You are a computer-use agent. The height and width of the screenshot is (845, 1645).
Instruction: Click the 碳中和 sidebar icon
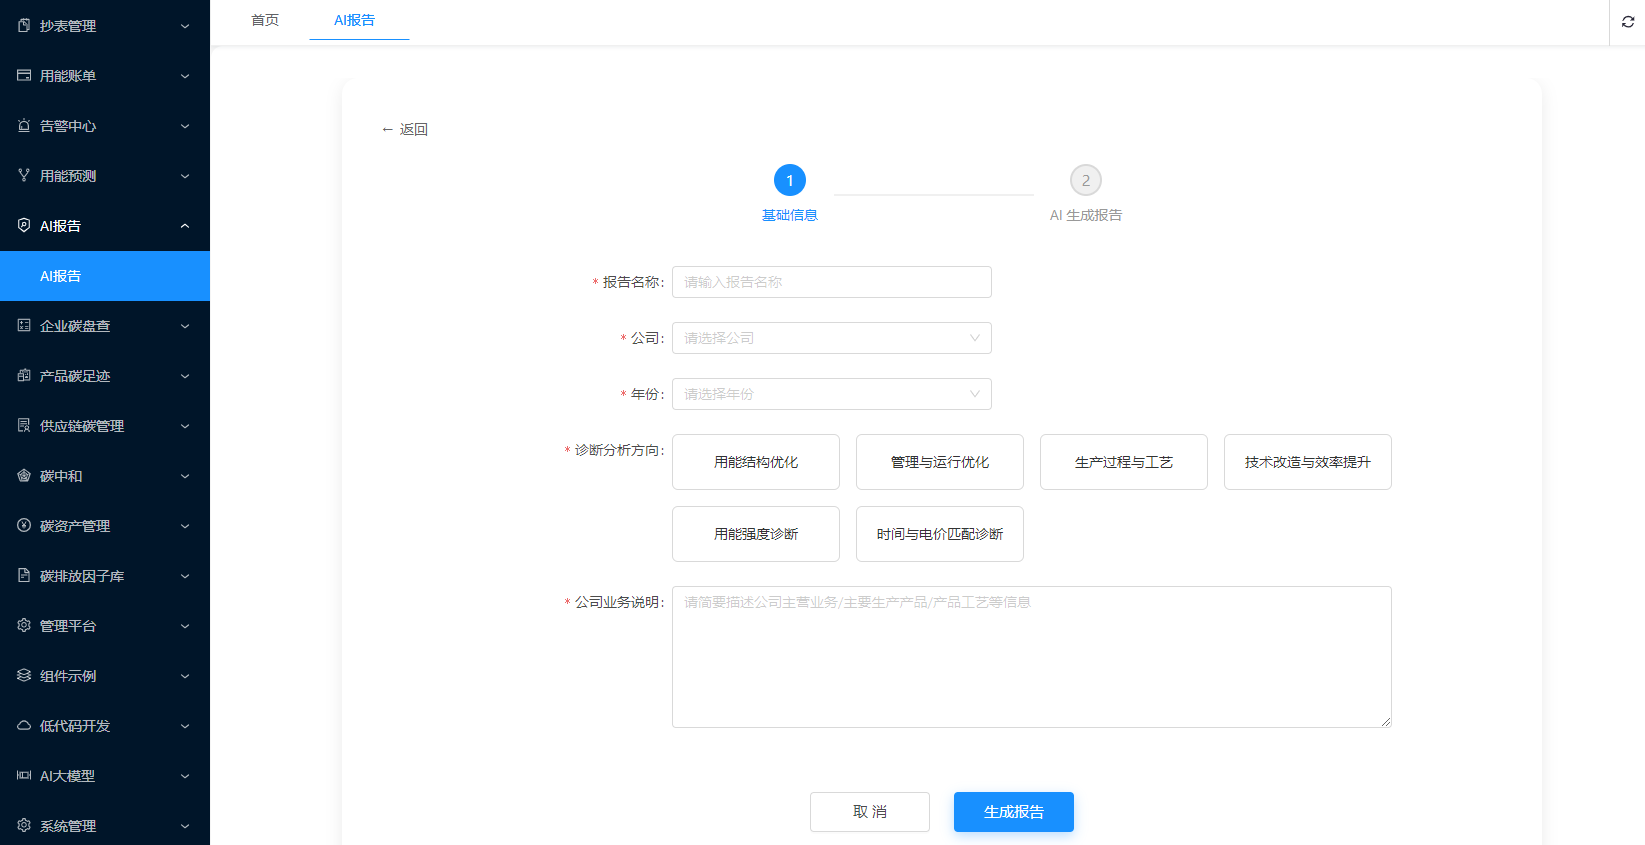point(24,476)
